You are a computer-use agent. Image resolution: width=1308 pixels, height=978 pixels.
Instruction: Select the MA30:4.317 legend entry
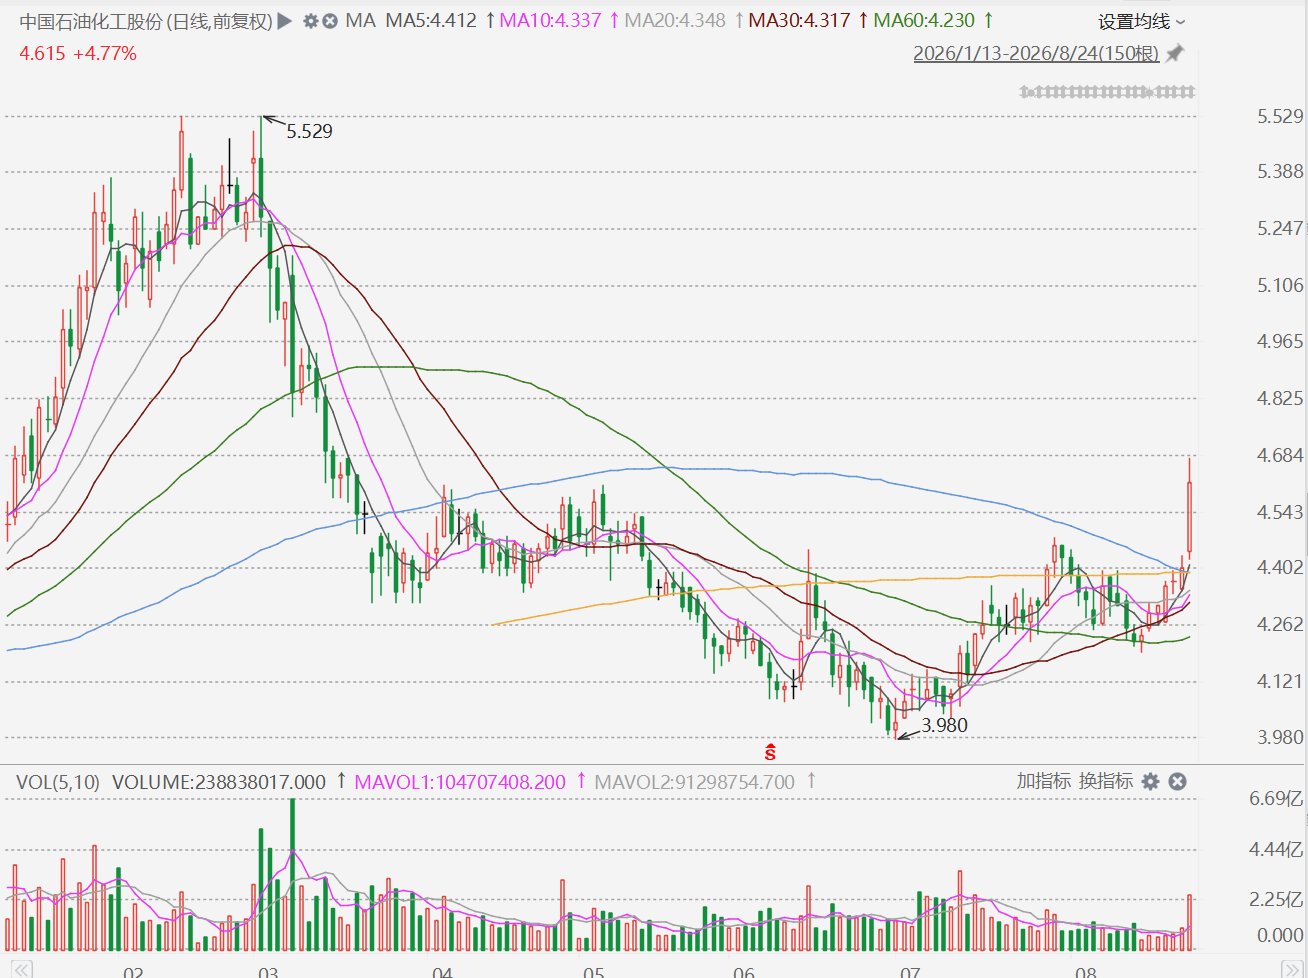click(x=799, y=20)
